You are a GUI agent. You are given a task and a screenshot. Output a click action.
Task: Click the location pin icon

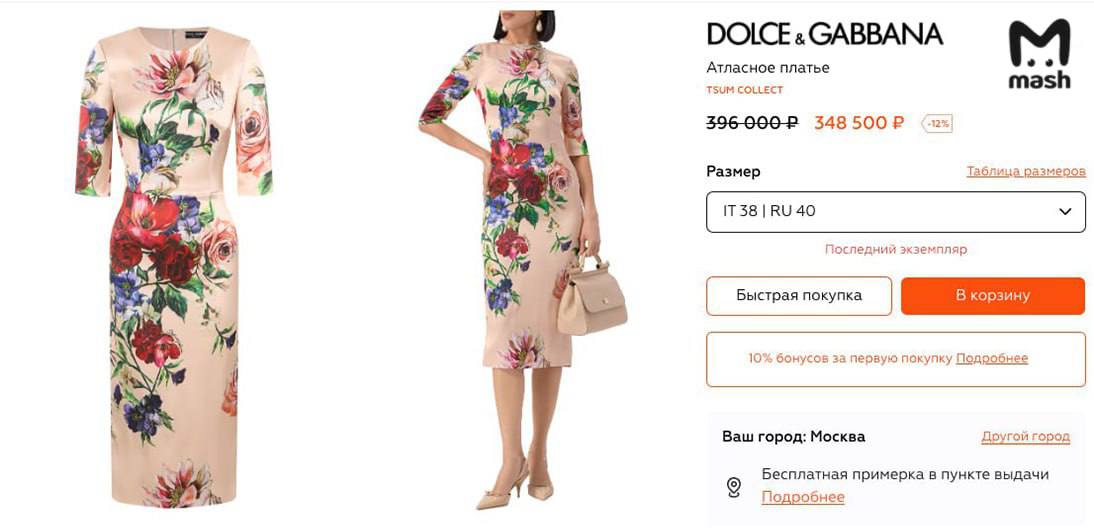(x=733, y=487)
